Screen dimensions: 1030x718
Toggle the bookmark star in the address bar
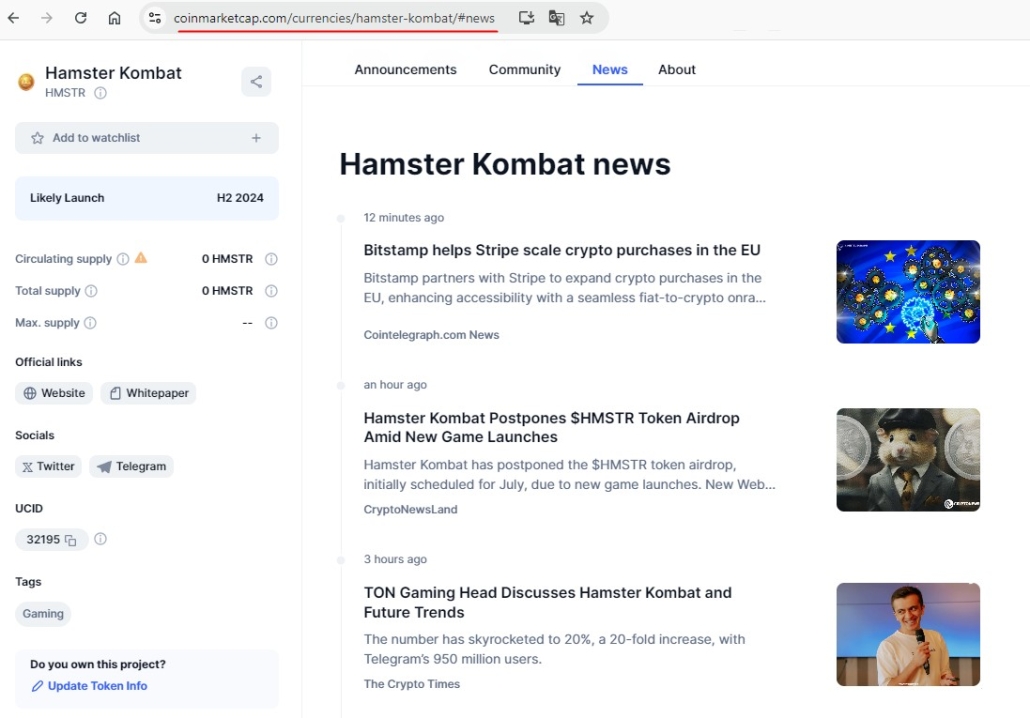(587, 18)
